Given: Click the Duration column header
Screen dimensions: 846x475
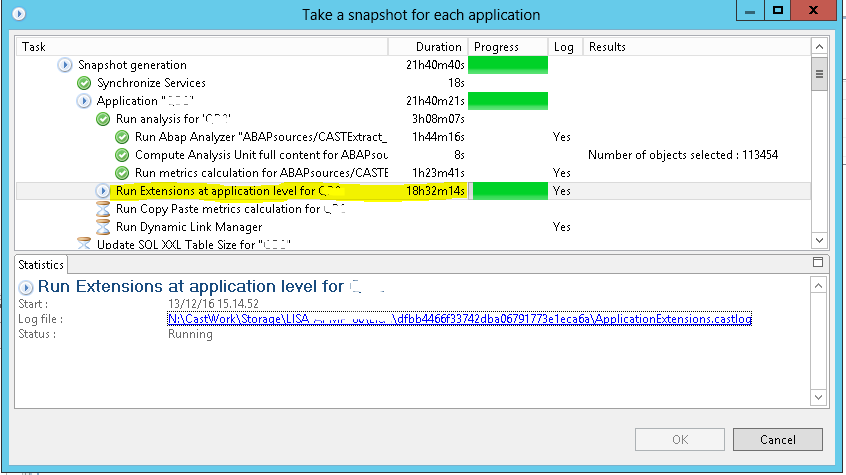Looking at the screenshot, I should 428,47.
